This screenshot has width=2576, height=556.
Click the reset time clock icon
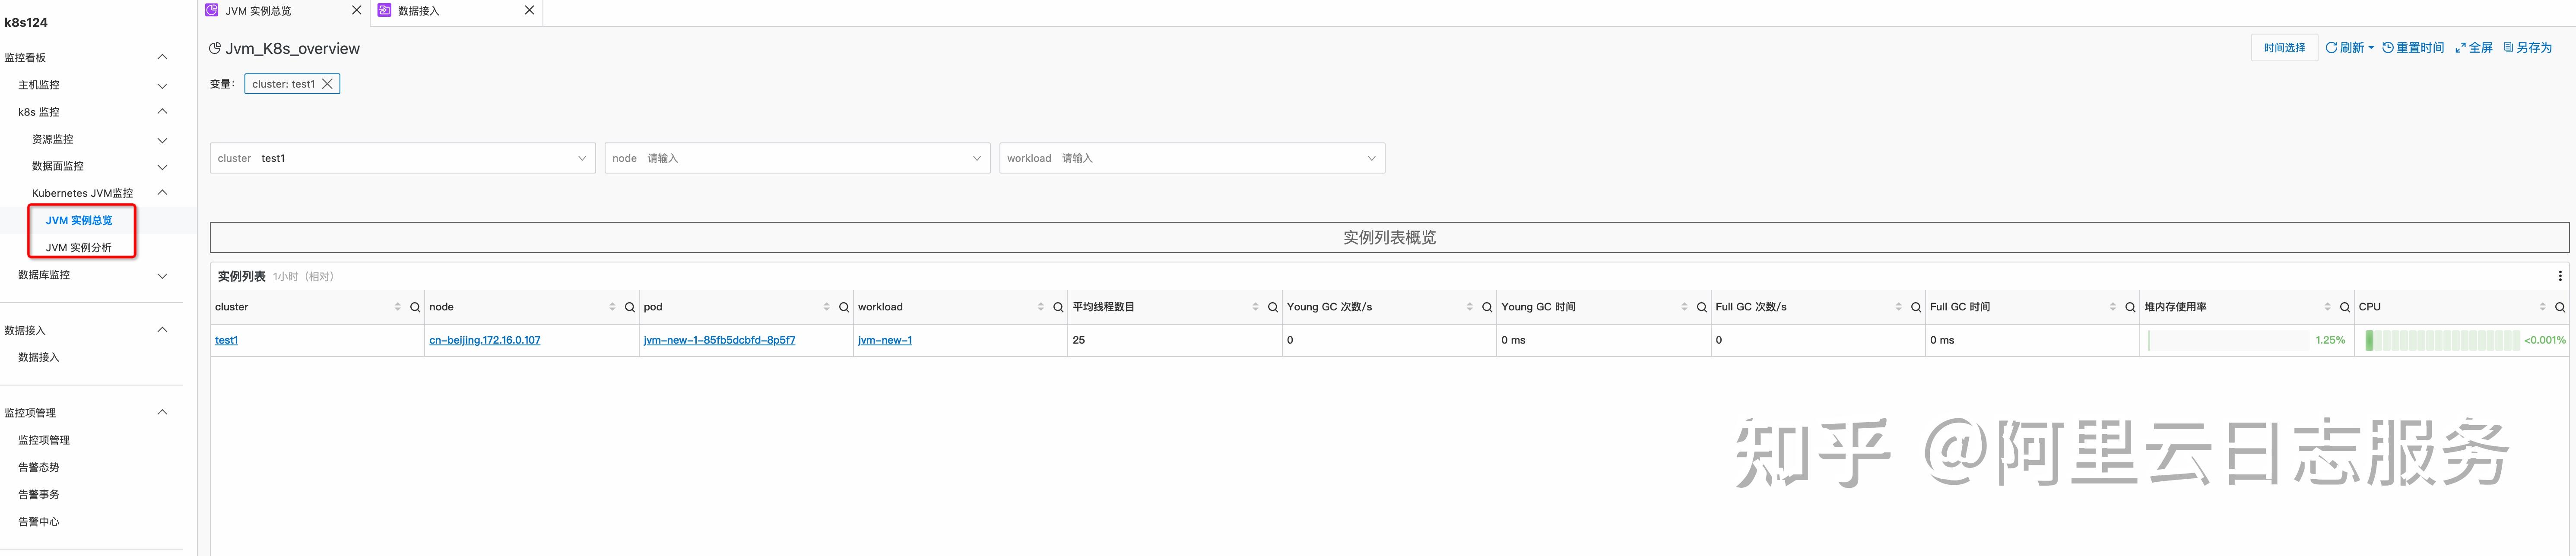2389,47
